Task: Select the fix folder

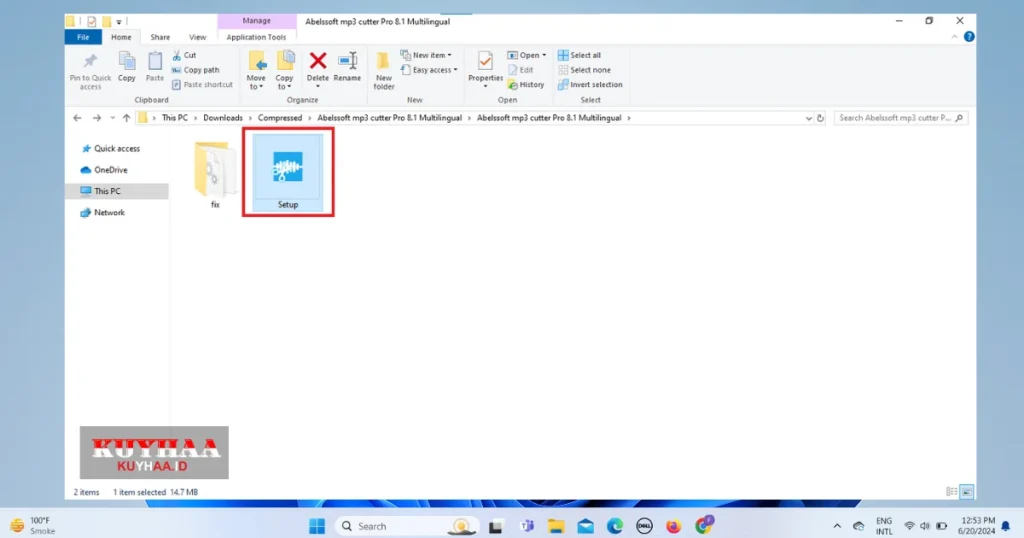Action: (215, 175)
